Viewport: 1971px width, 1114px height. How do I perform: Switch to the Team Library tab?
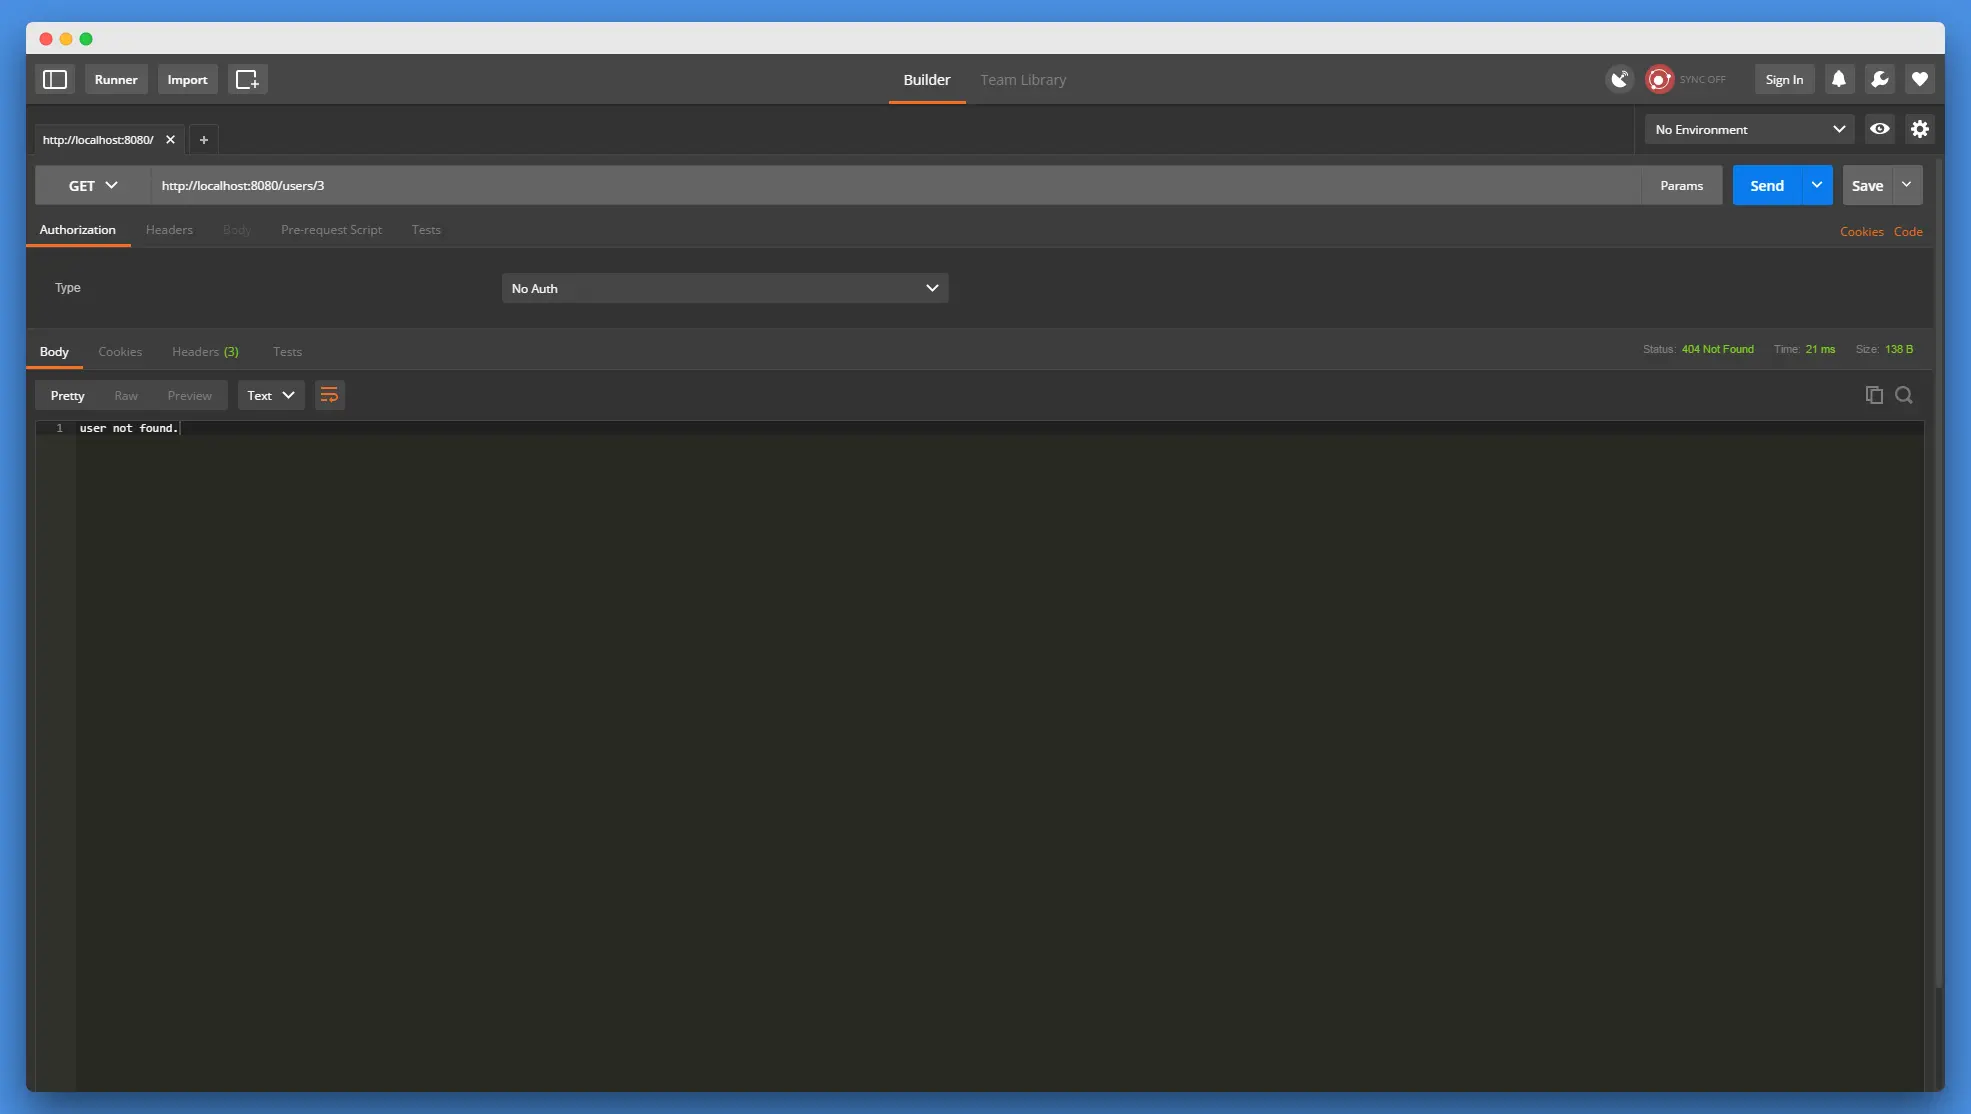pos(1022,80)
